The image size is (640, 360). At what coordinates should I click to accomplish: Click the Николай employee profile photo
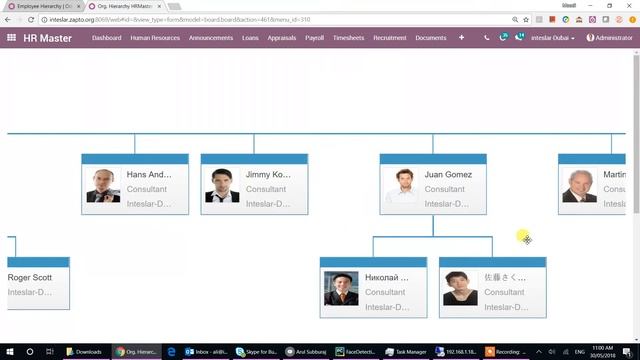(x=341, y=289)
